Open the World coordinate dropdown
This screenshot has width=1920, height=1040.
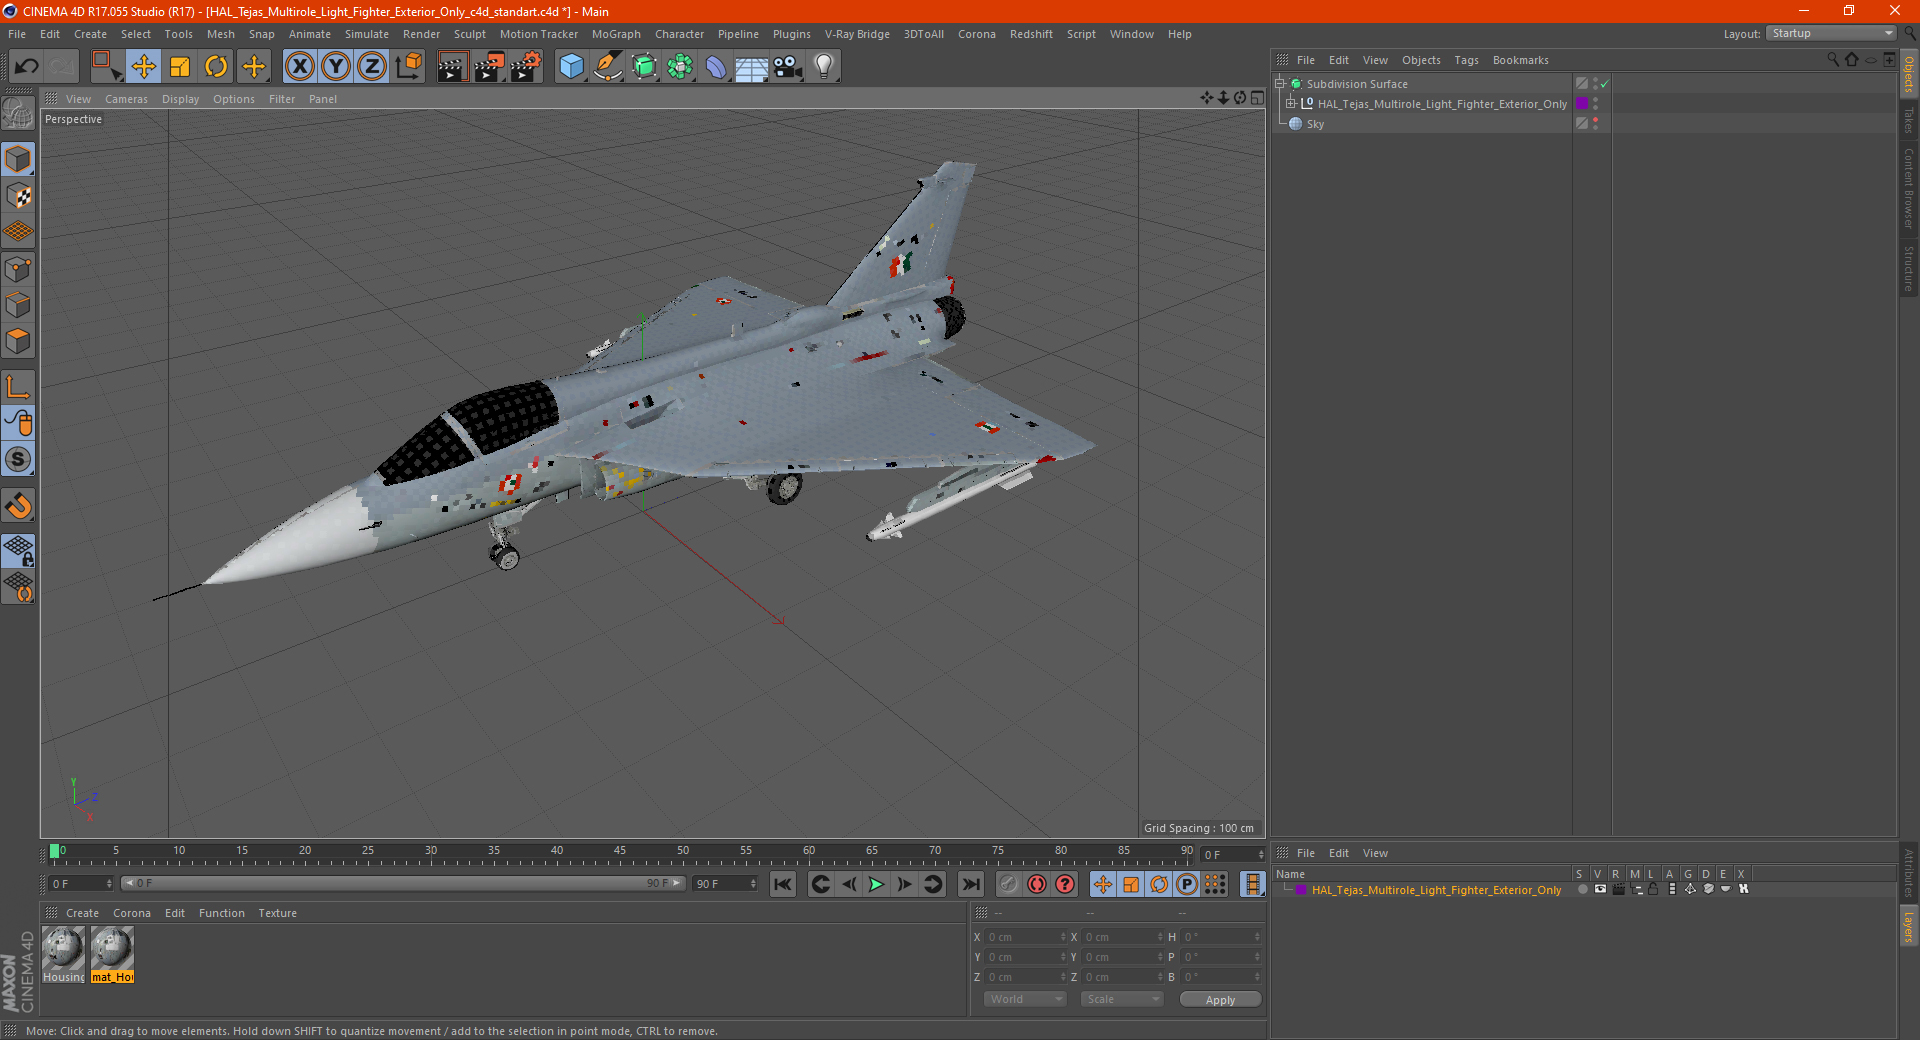point(1025,999)
